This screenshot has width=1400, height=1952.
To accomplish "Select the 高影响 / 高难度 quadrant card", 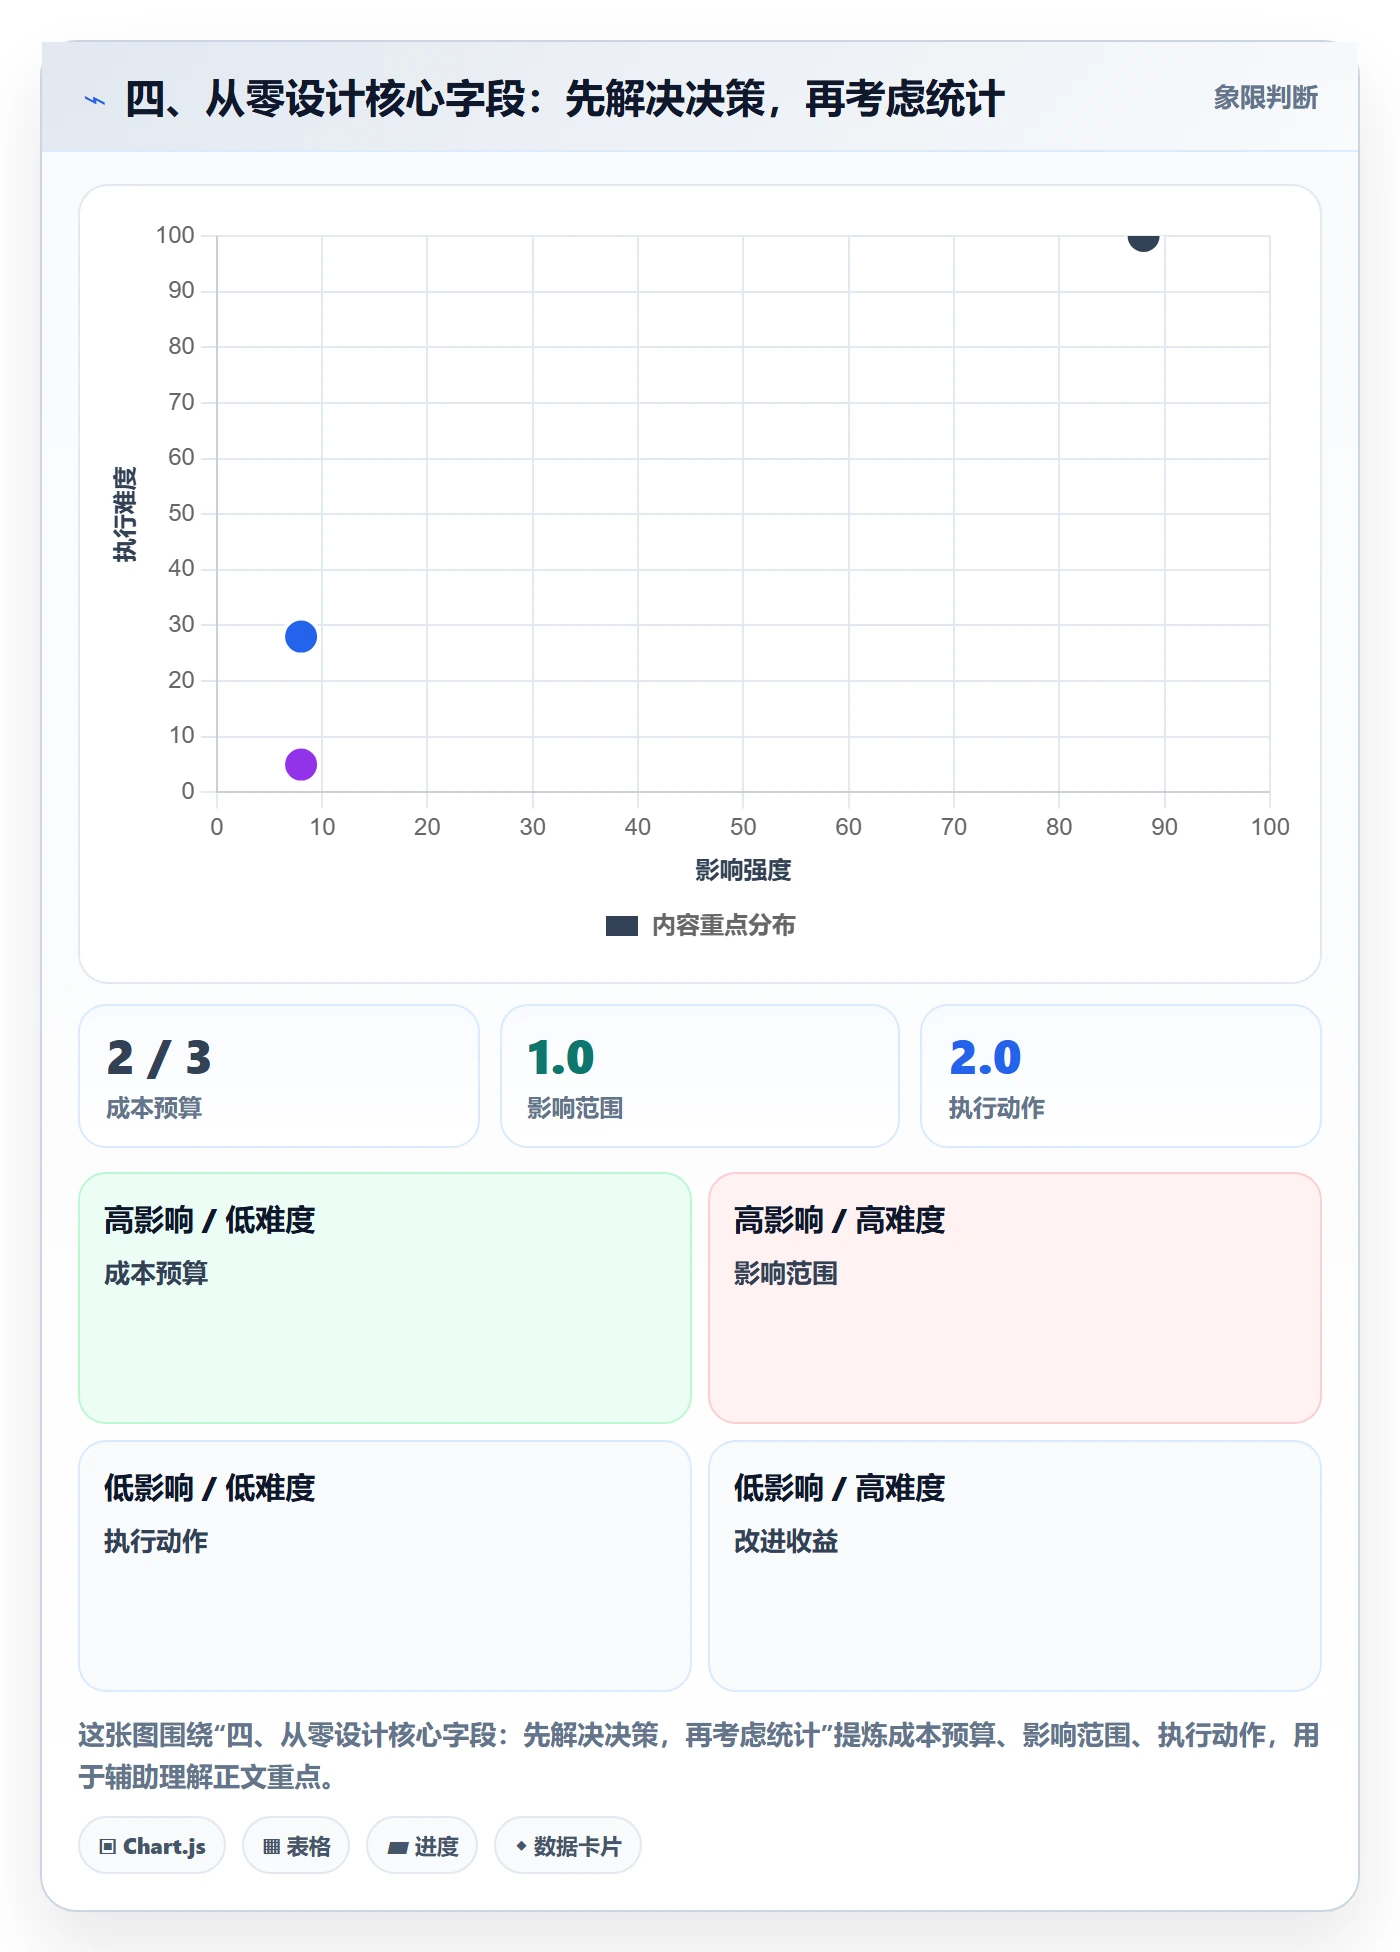I will click(x=1015, y=1298).
